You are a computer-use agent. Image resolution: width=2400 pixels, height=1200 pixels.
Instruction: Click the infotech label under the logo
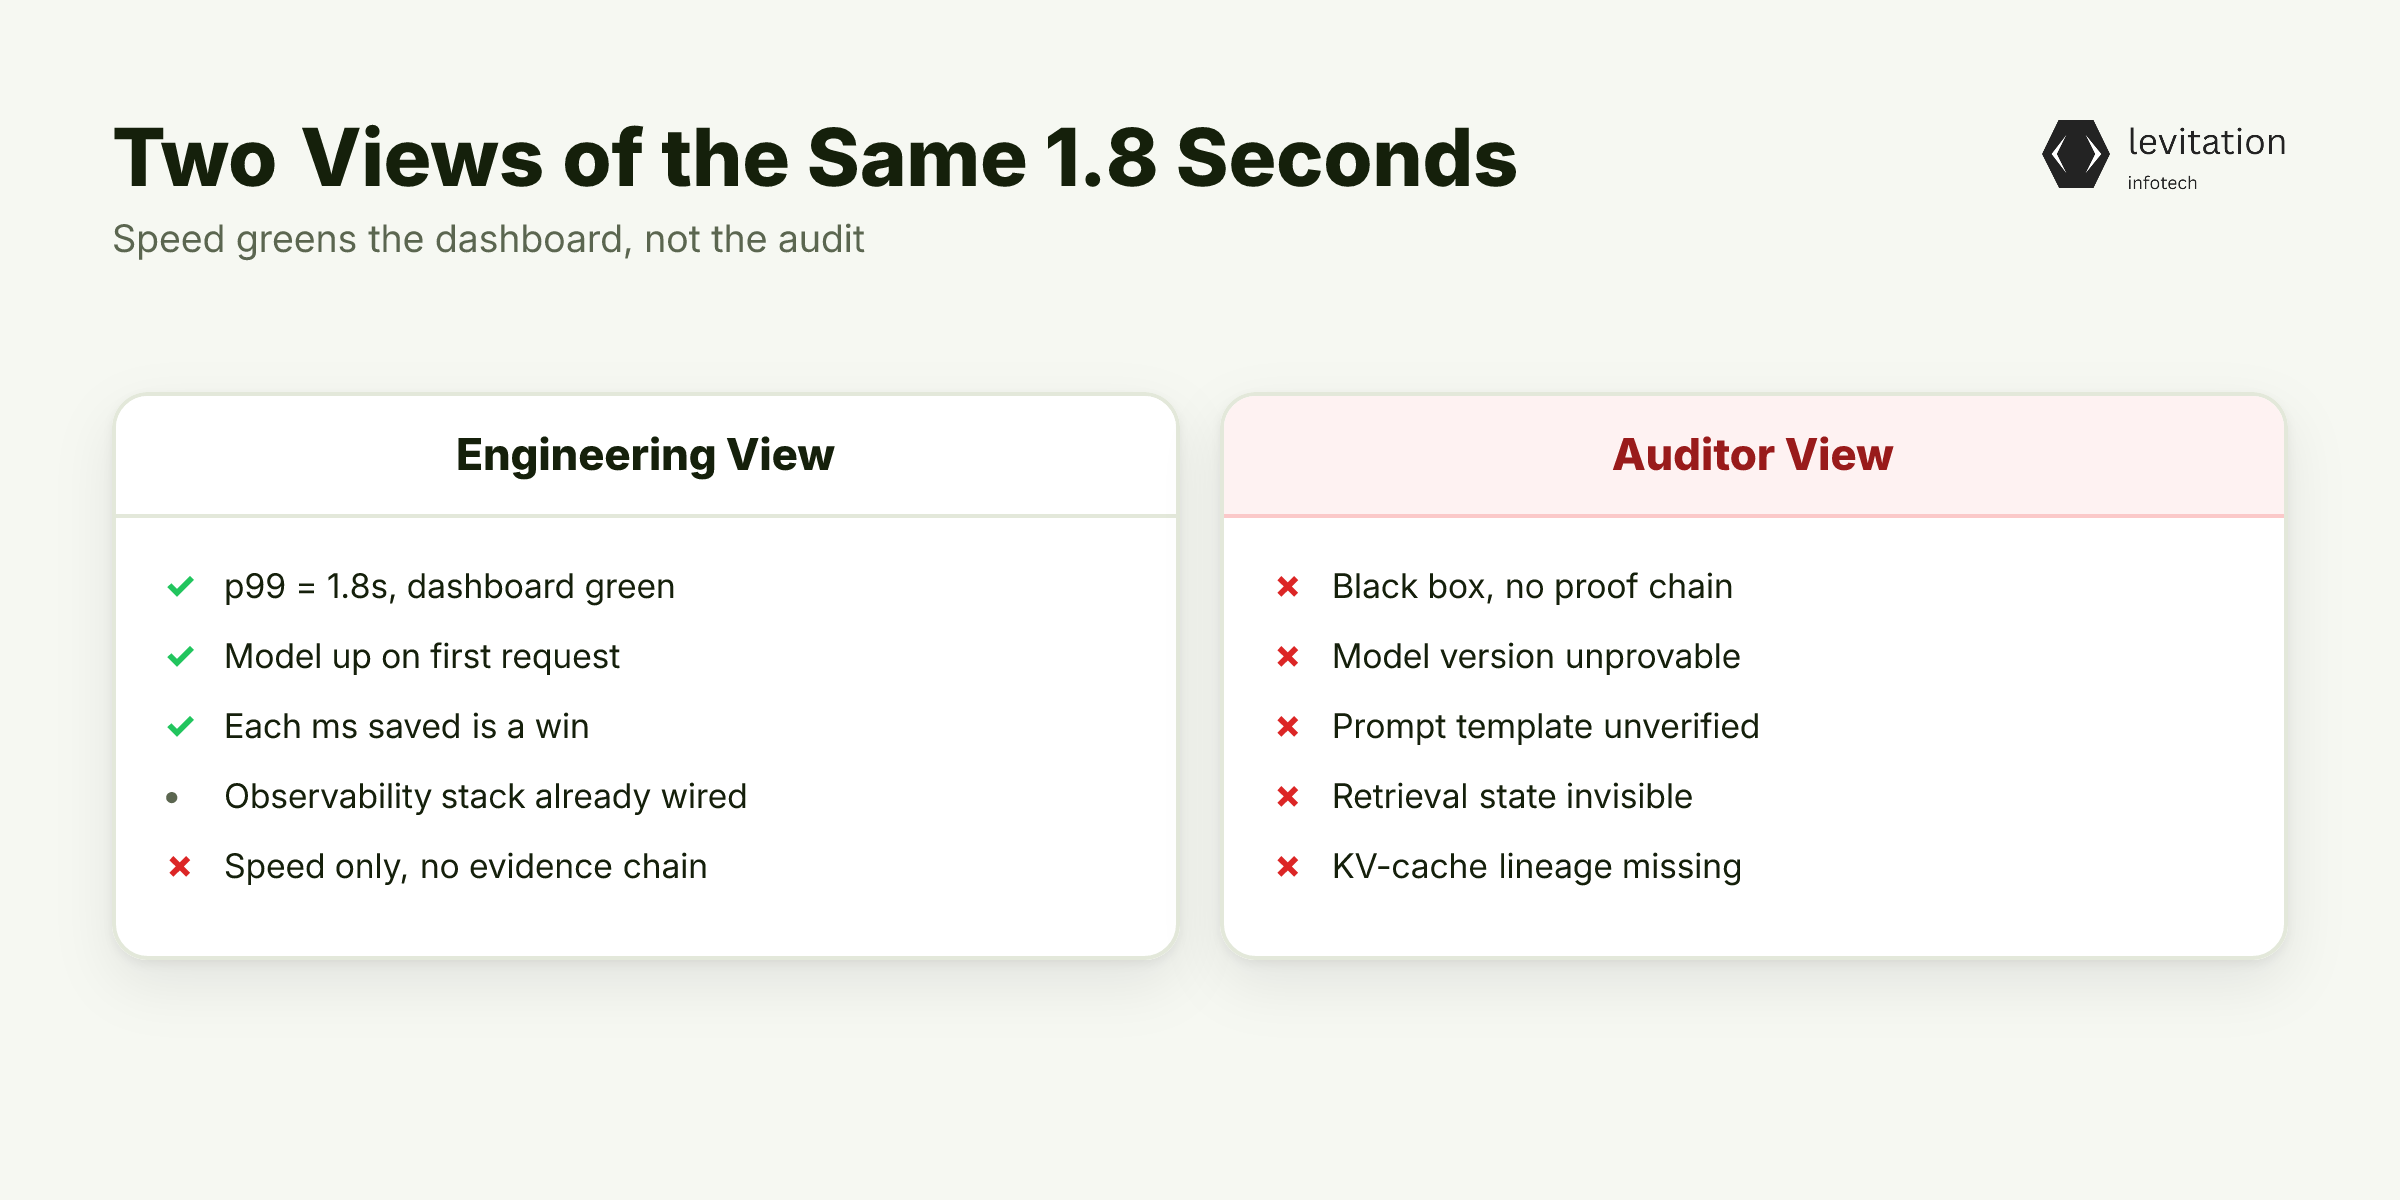2162,183
